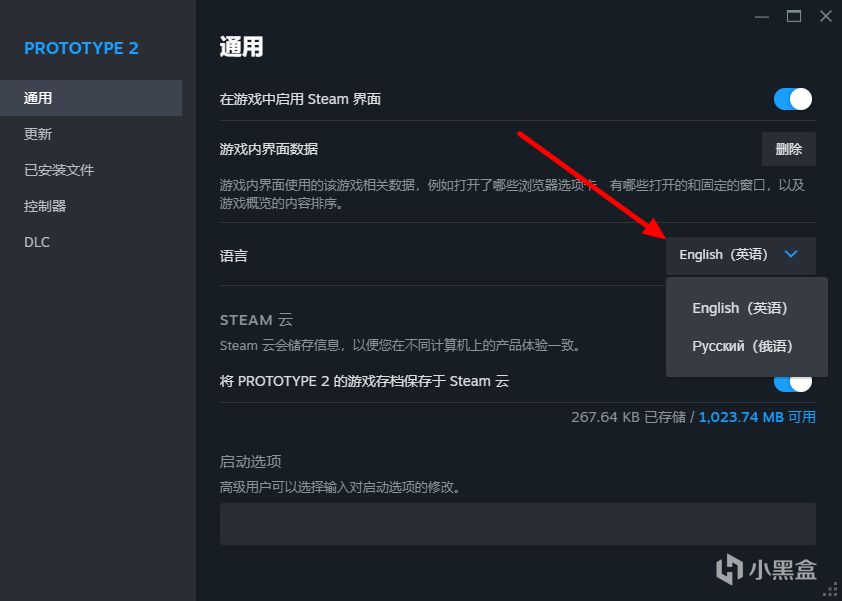Click the 游戏内界面数据 label
This screenshot has width=842, height=601.
[x=268, y=149]
